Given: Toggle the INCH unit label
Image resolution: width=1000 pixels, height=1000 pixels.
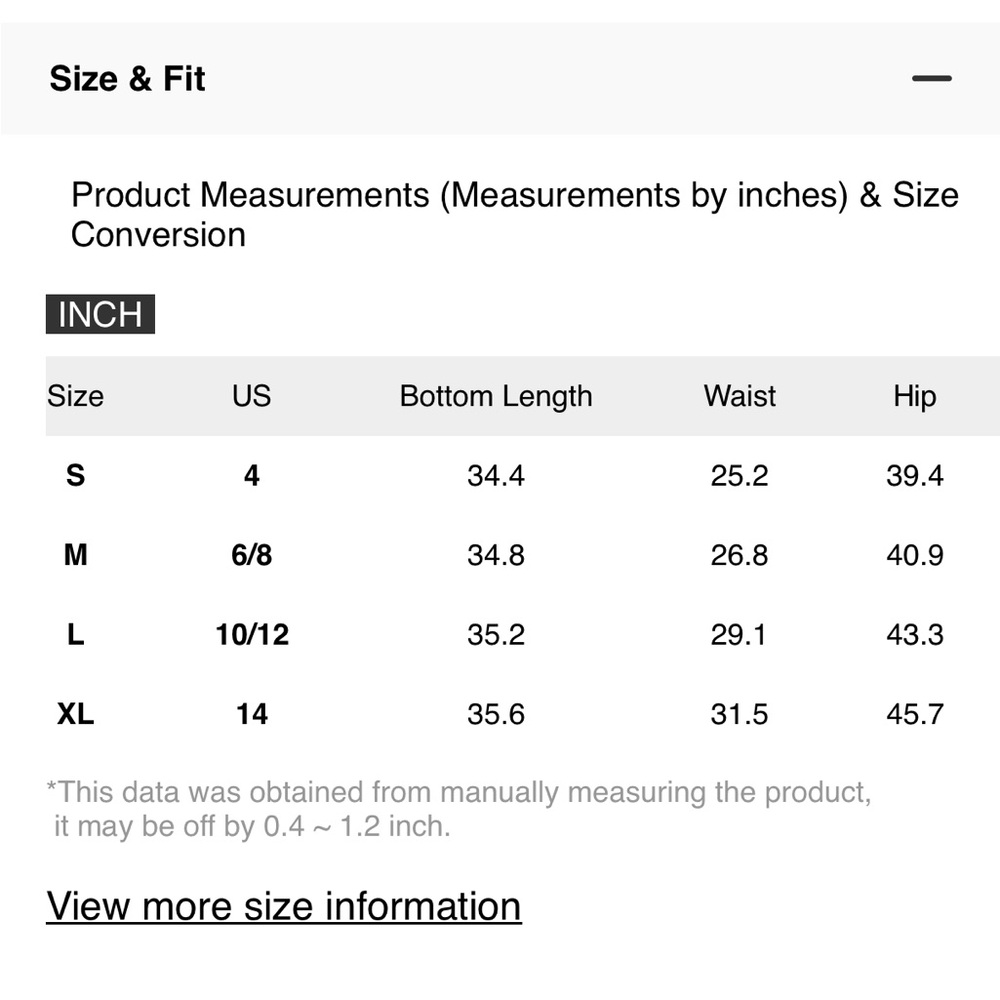Looking at the screenshot, I should click(x=100, y=314).
